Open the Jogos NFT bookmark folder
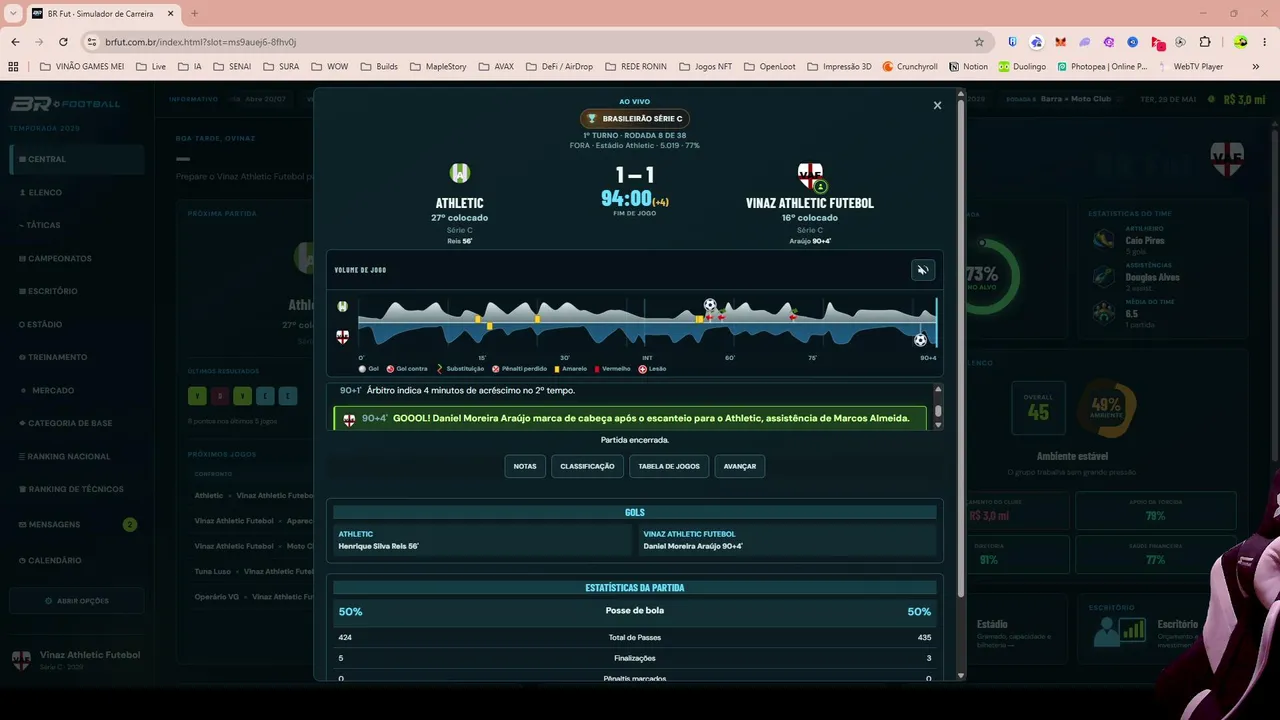 click(705, 67)
